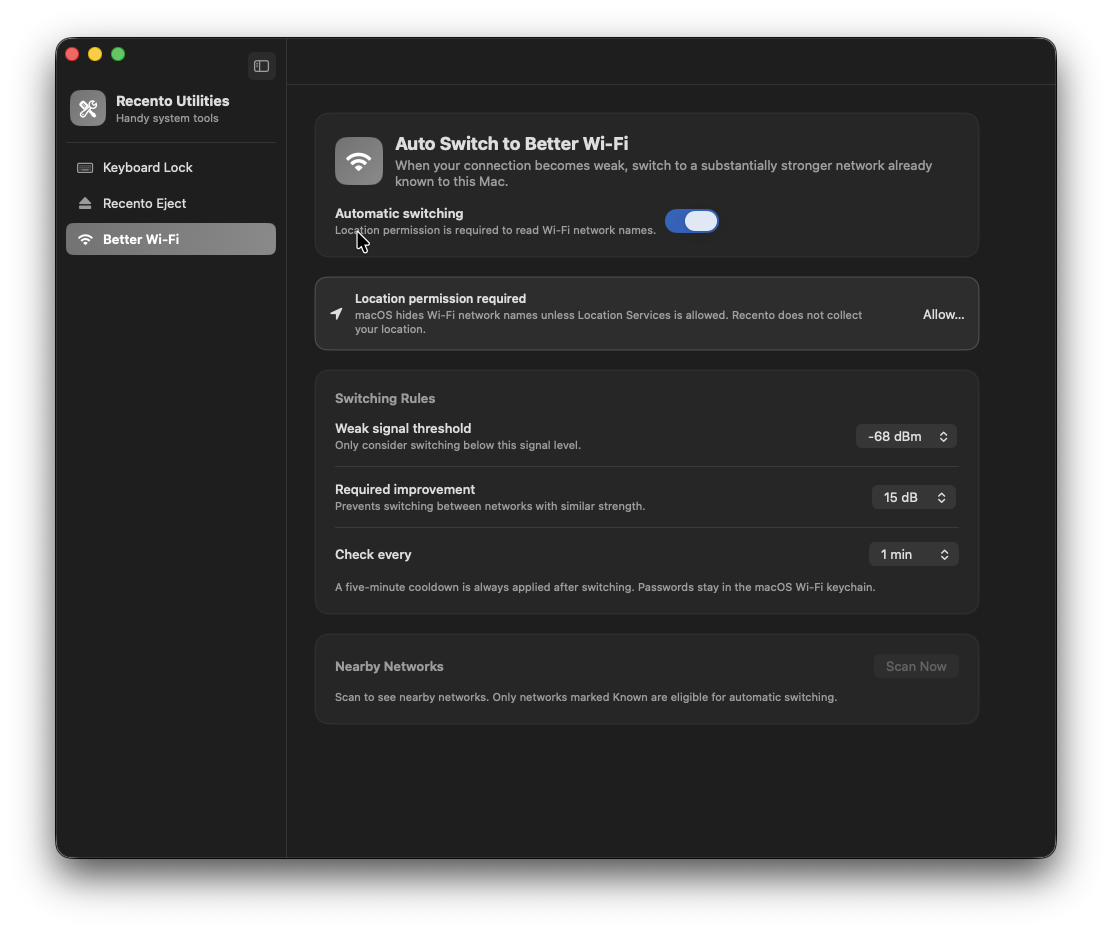Click the Auto Switch to Better Wi-Fi heading
Image resolution: width=1112 pixels, height=932 pixels.
511,143
